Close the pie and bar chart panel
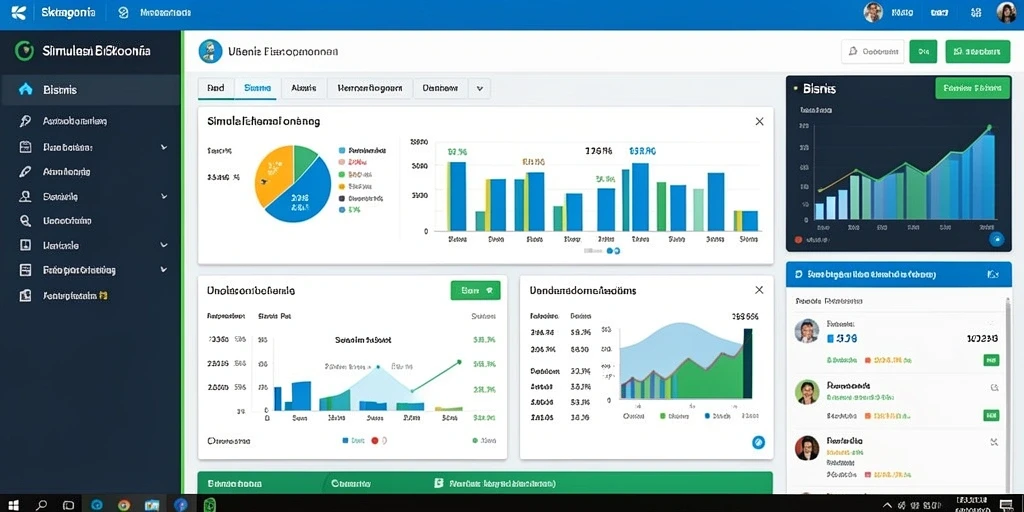The image size is (1024, 512). (x=759, y=121)
